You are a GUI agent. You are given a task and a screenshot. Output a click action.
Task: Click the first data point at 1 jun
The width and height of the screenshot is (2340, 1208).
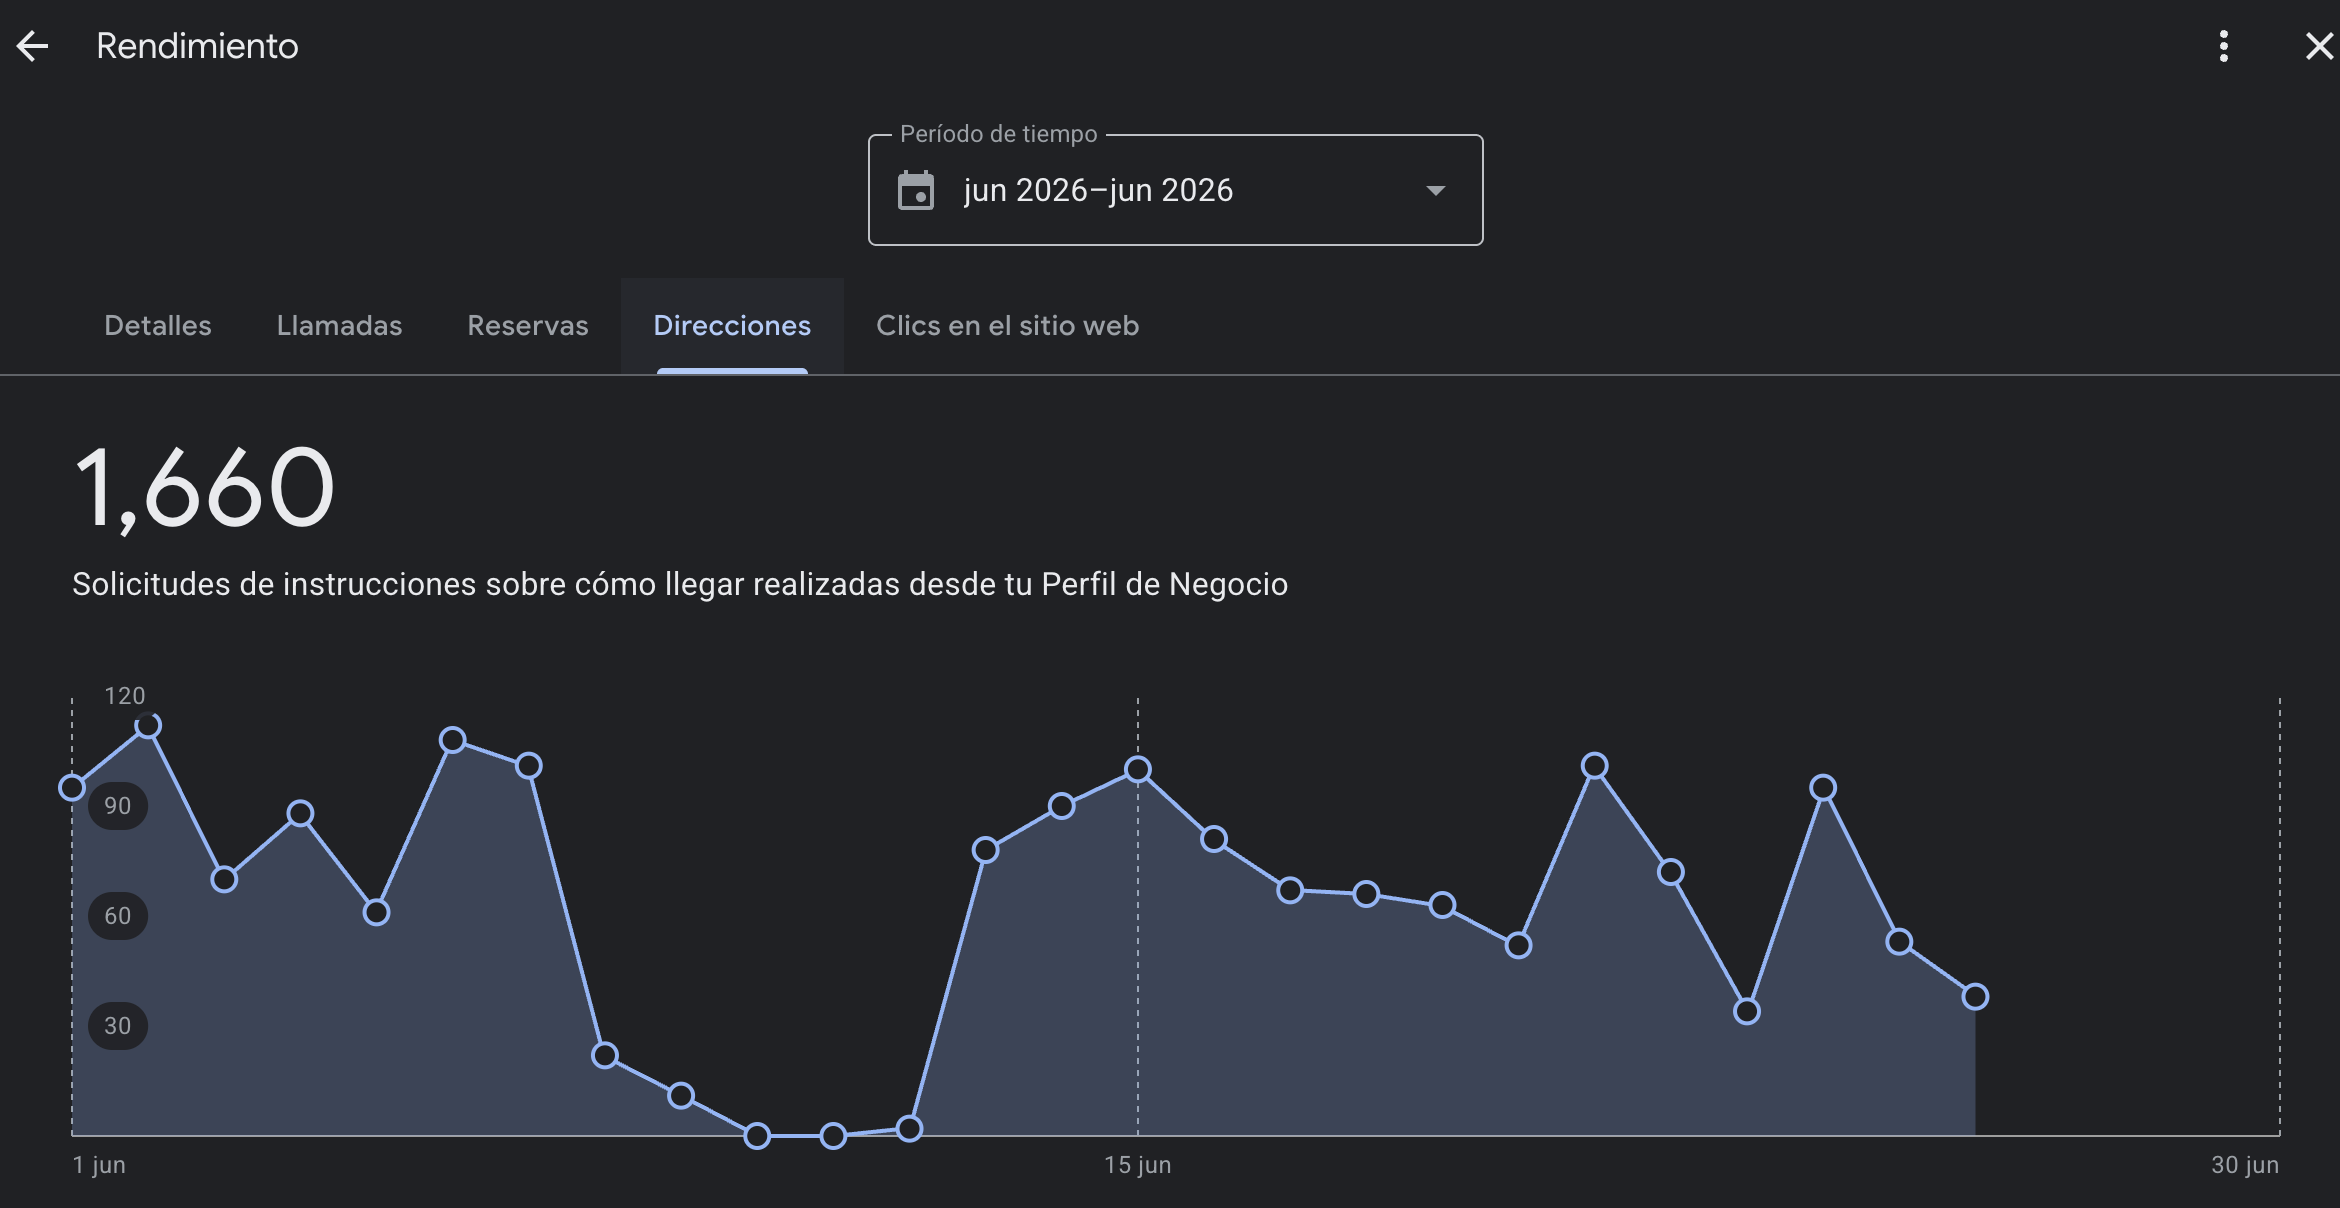(72, 788)
